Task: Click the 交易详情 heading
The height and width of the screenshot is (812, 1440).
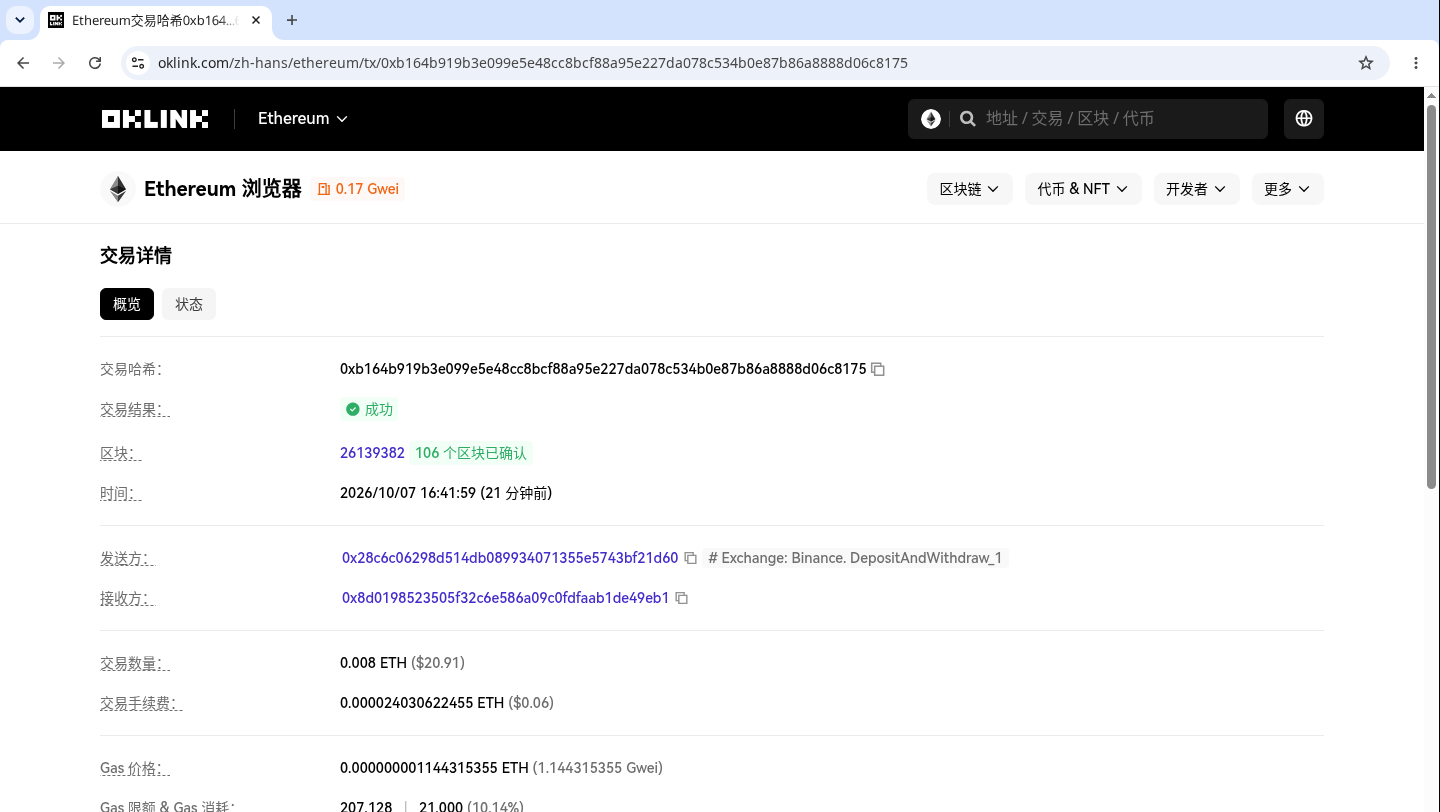Action: 136,256
